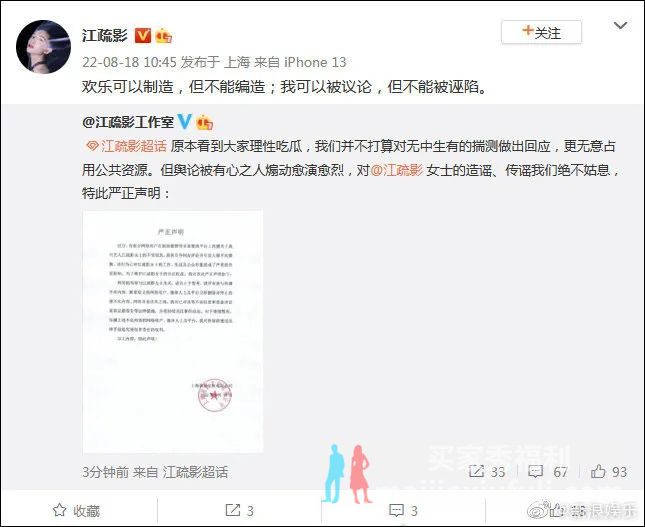Favorite the post with 收藏 star

point(77,511)
